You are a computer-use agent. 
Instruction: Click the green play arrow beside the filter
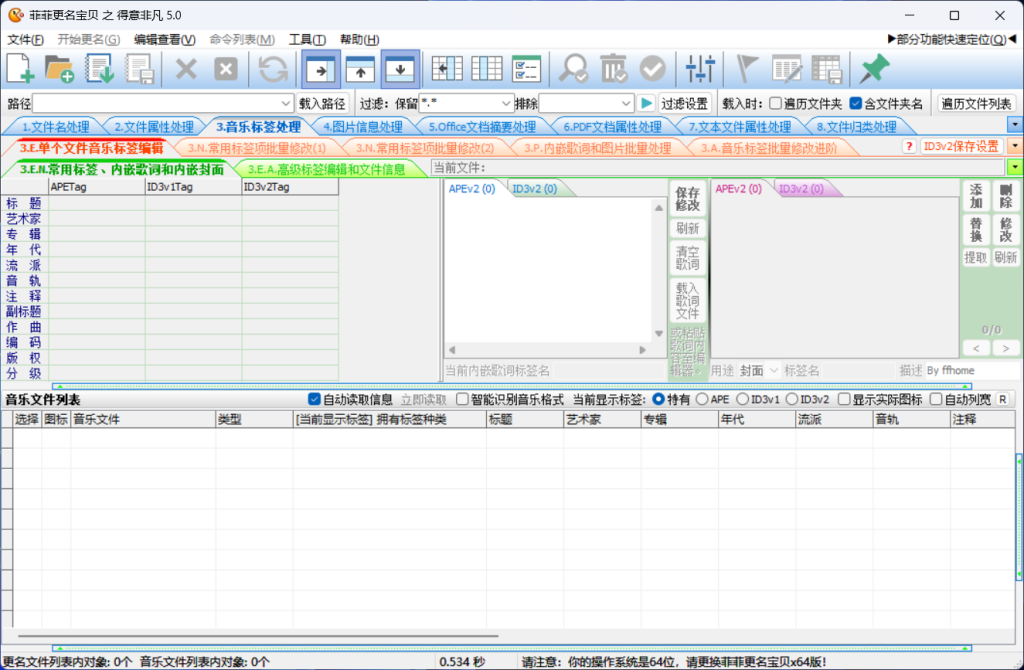point(647,103)
